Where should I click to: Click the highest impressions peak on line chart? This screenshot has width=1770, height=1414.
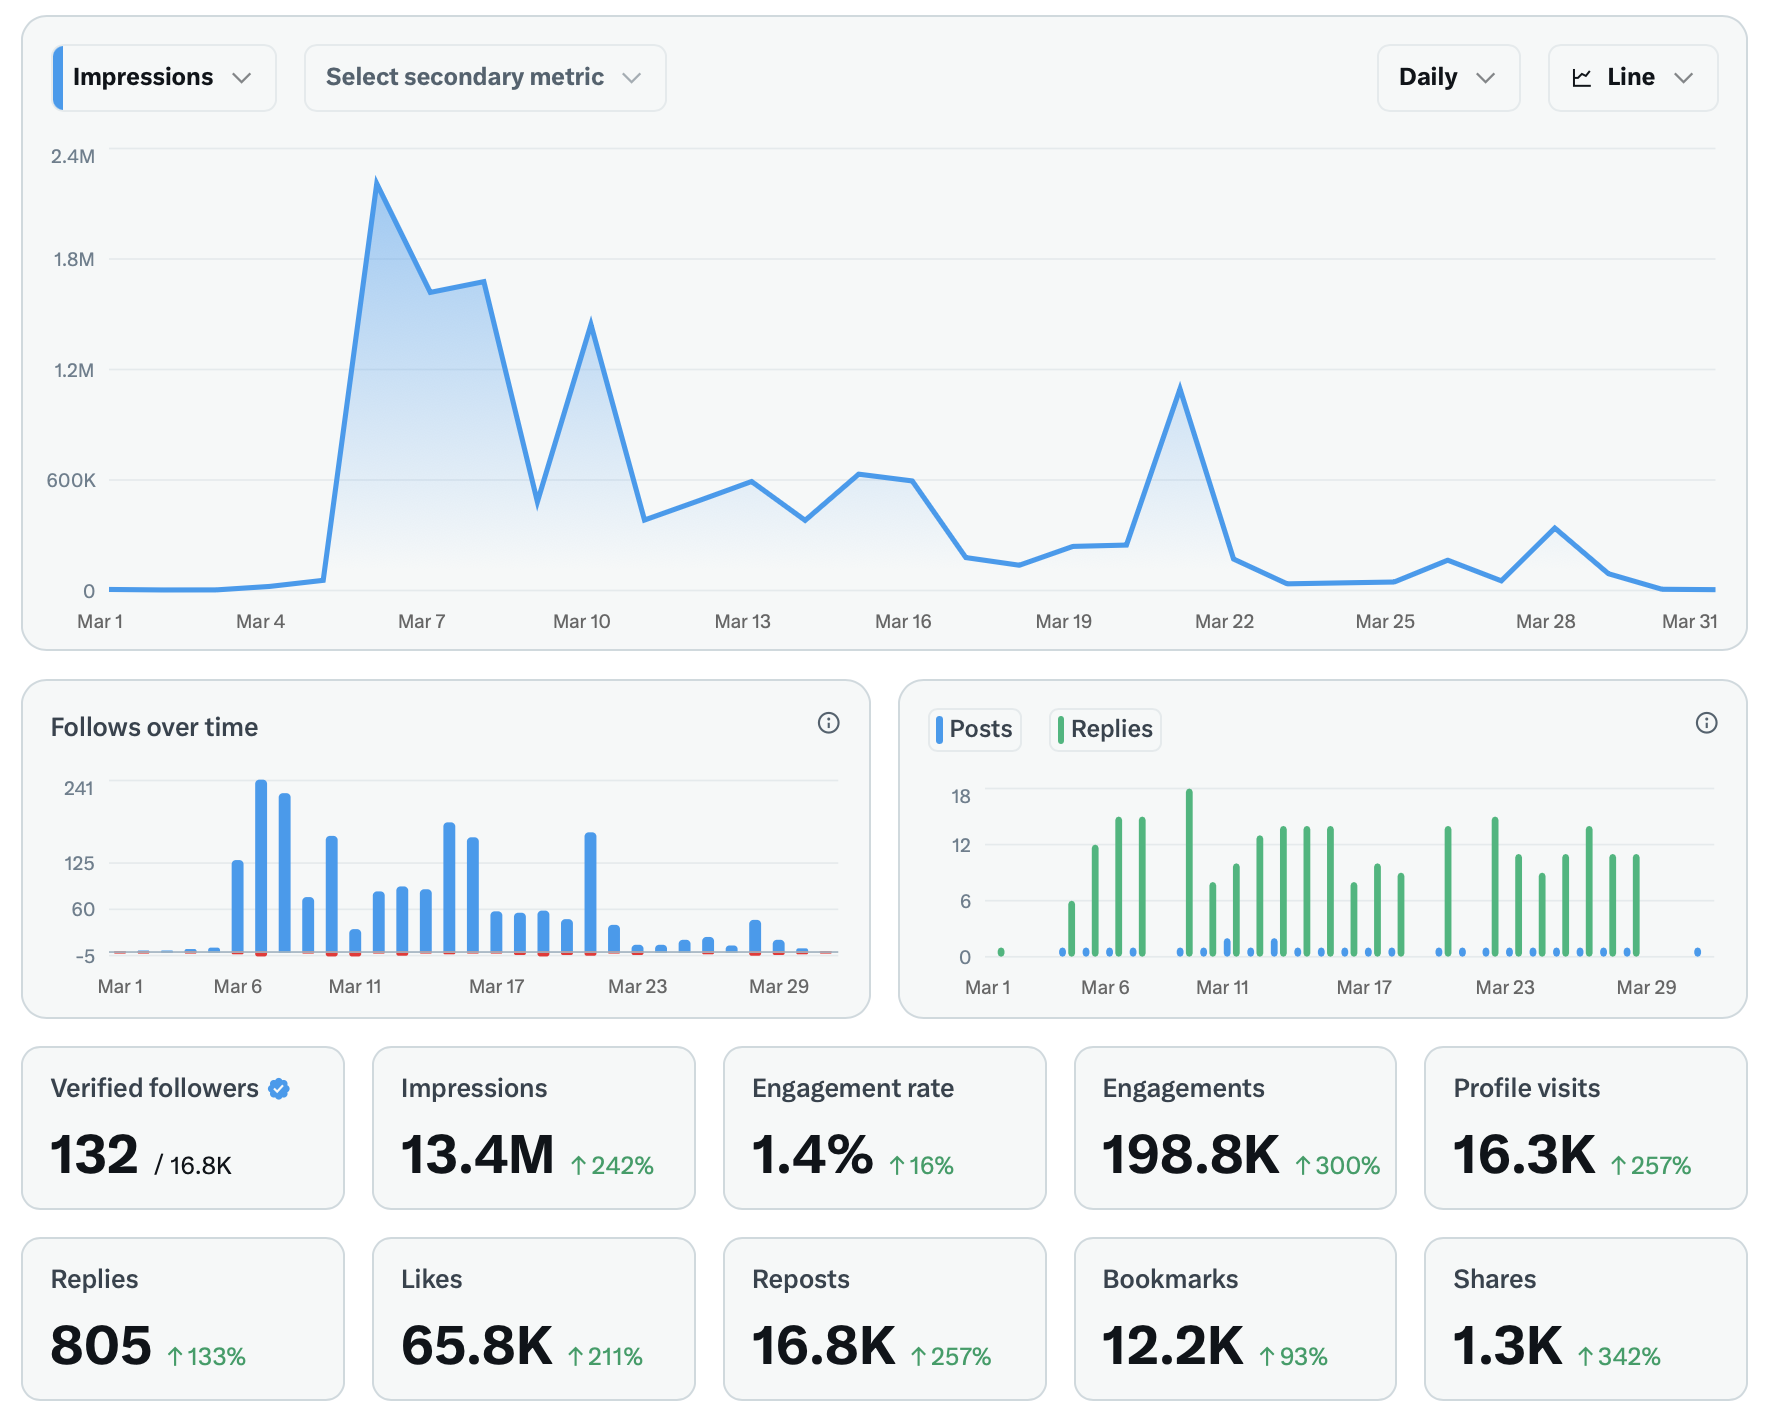(376, 182)
